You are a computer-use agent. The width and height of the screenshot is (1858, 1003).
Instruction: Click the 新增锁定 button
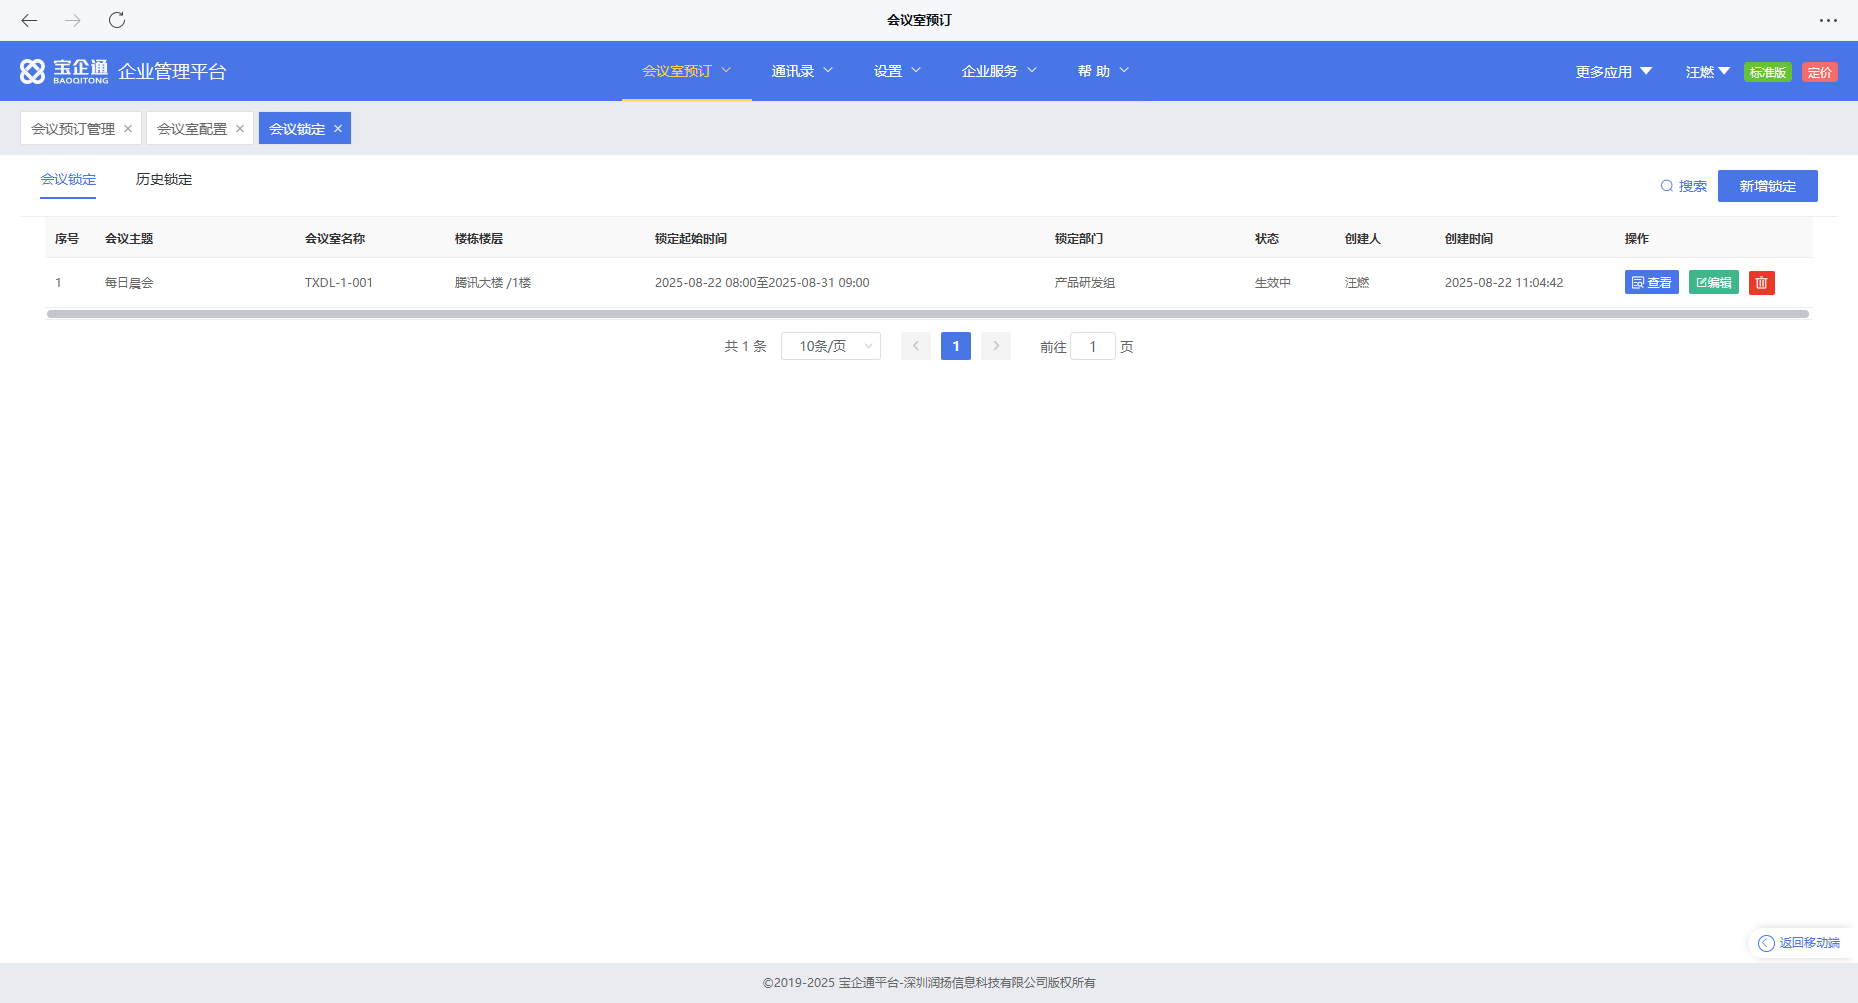coord(1767,186)
